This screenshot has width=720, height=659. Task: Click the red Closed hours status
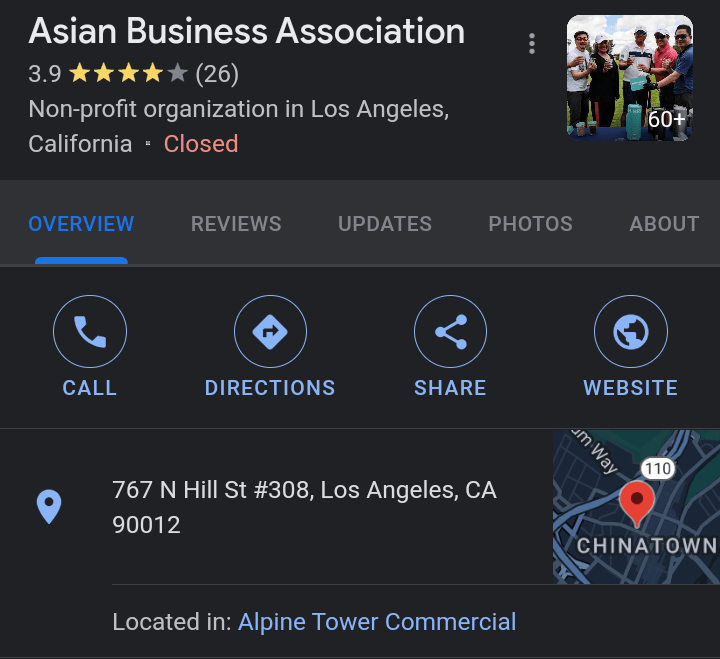(x=201, y=144)
